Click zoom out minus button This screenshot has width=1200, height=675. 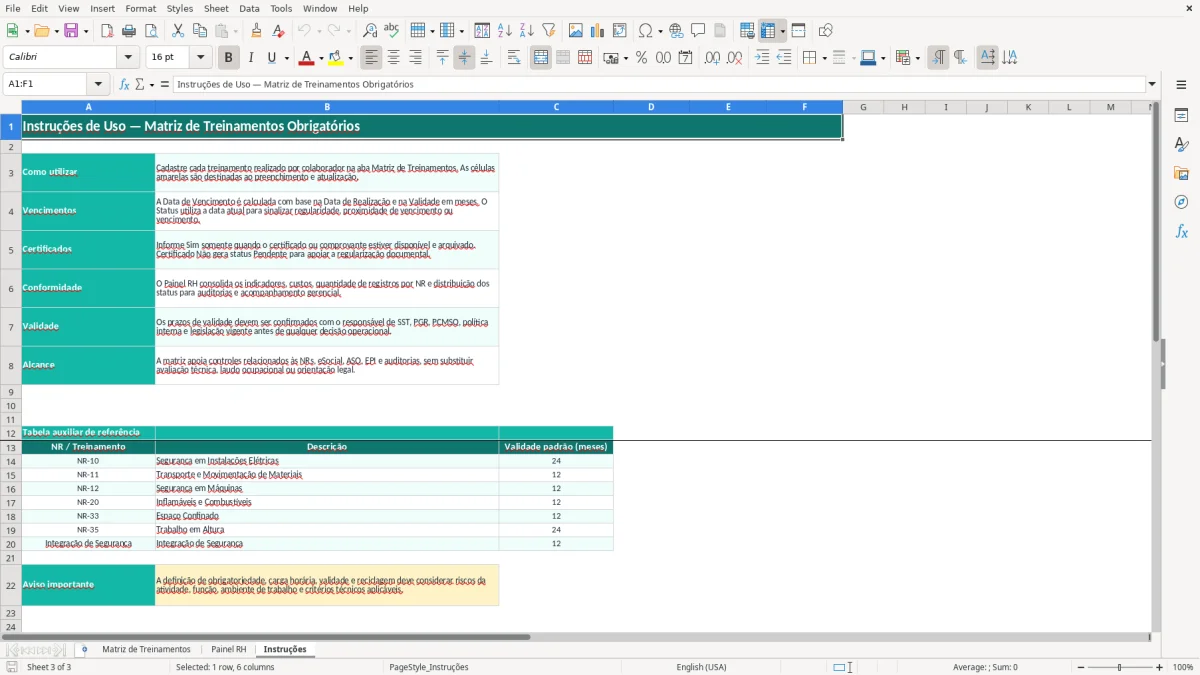(x=1080, y=667)
